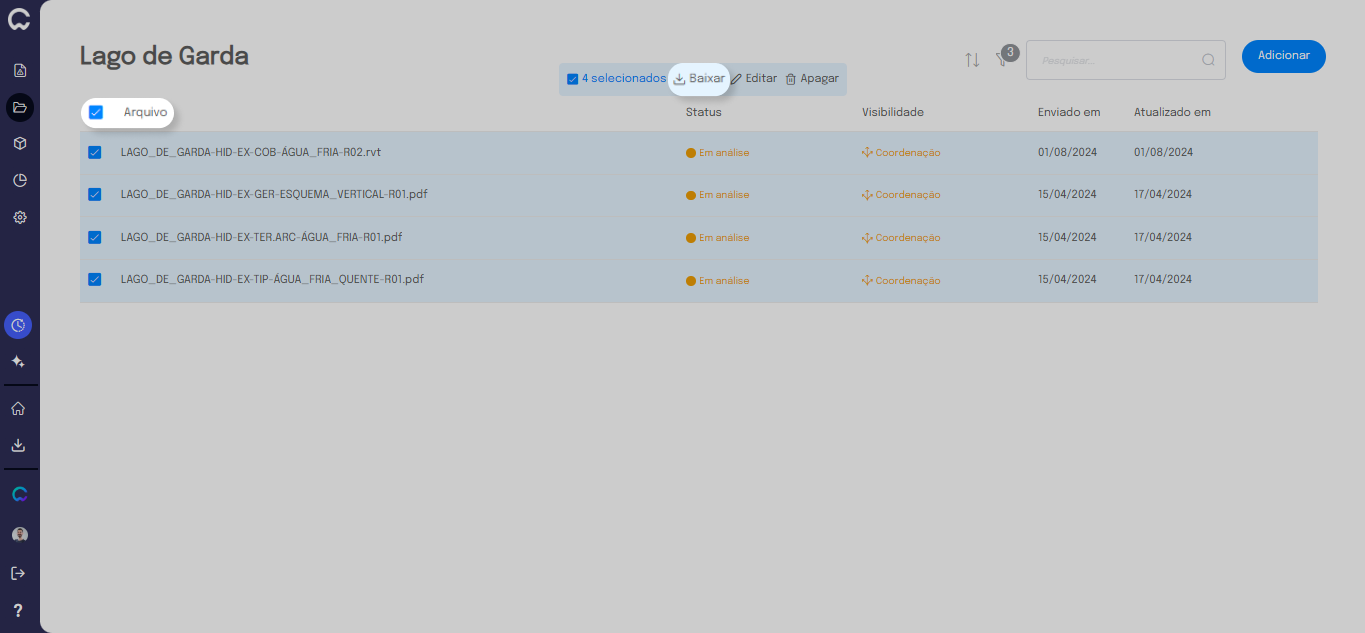Image resolution: width=1365 pixels, height=633 pixels.
Task: Deselect the ÁGUA_FRIA_QUENTE-R01.pdf row checkbox
Action: [95, 280]
